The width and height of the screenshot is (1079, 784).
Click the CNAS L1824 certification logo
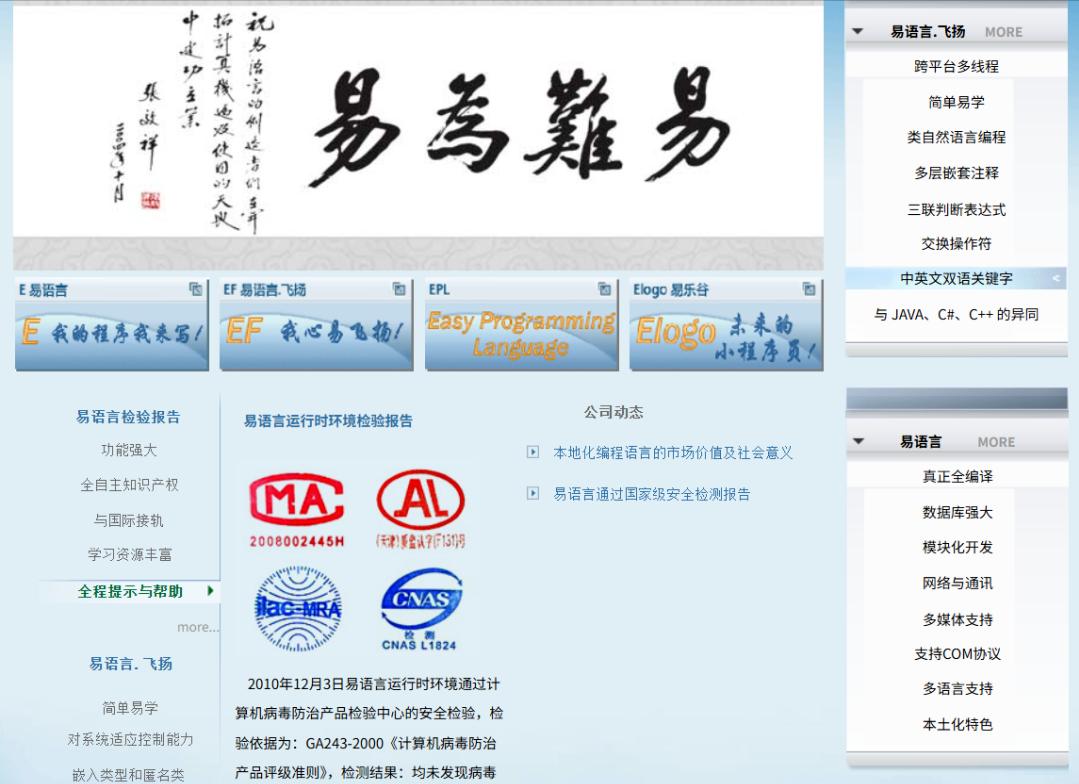pos(420,609)
